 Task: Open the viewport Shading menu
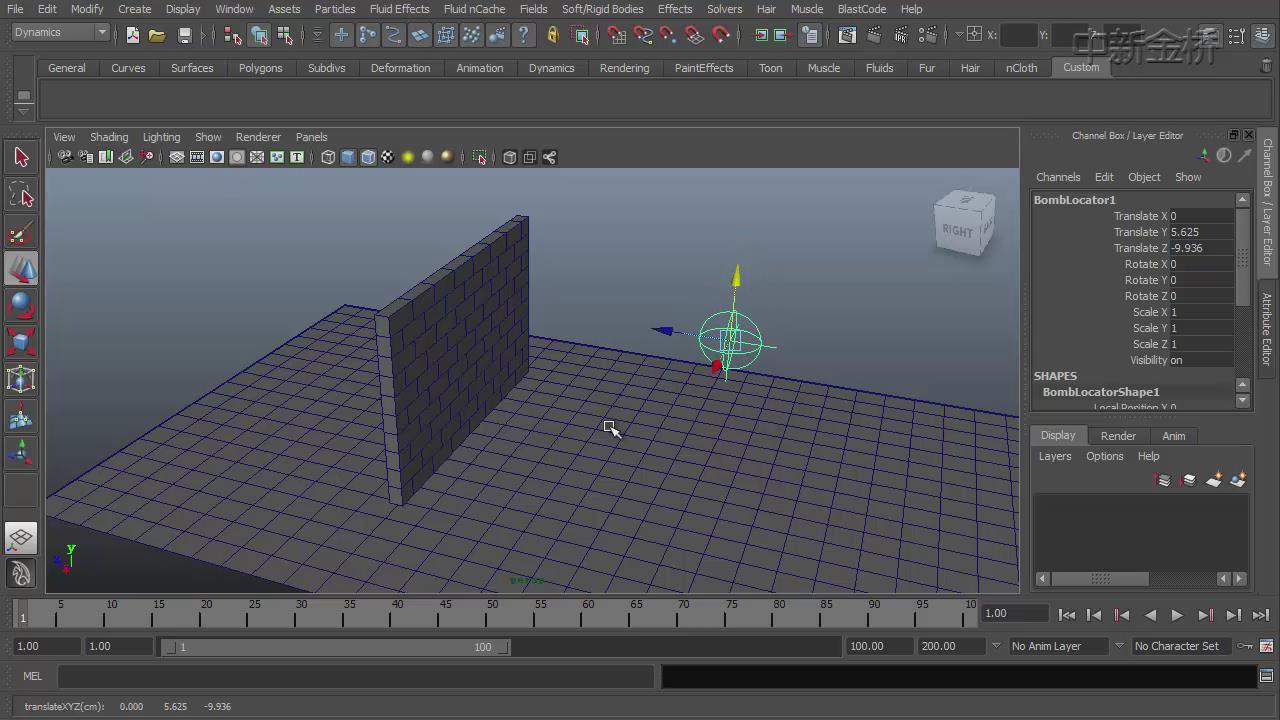pyautogui.click(x=109, y=137)
